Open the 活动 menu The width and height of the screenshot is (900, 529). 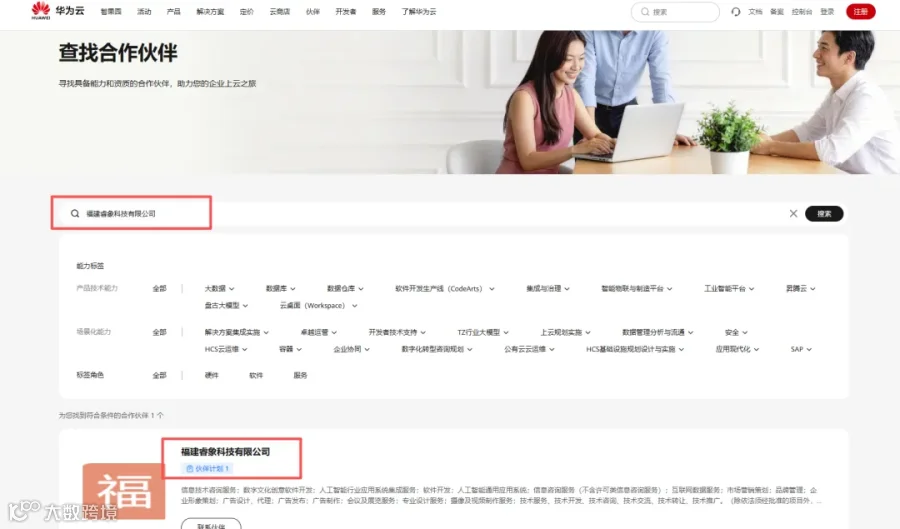[x=144, y=11]
